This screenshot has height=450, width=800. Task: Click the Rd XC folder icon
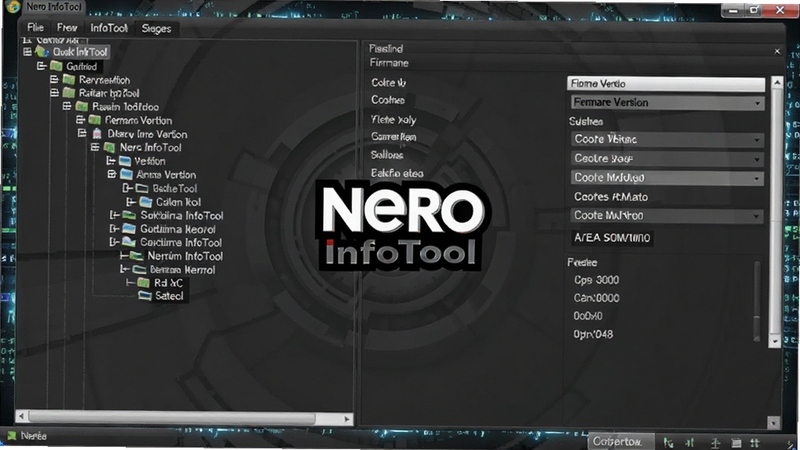(144, 283)
